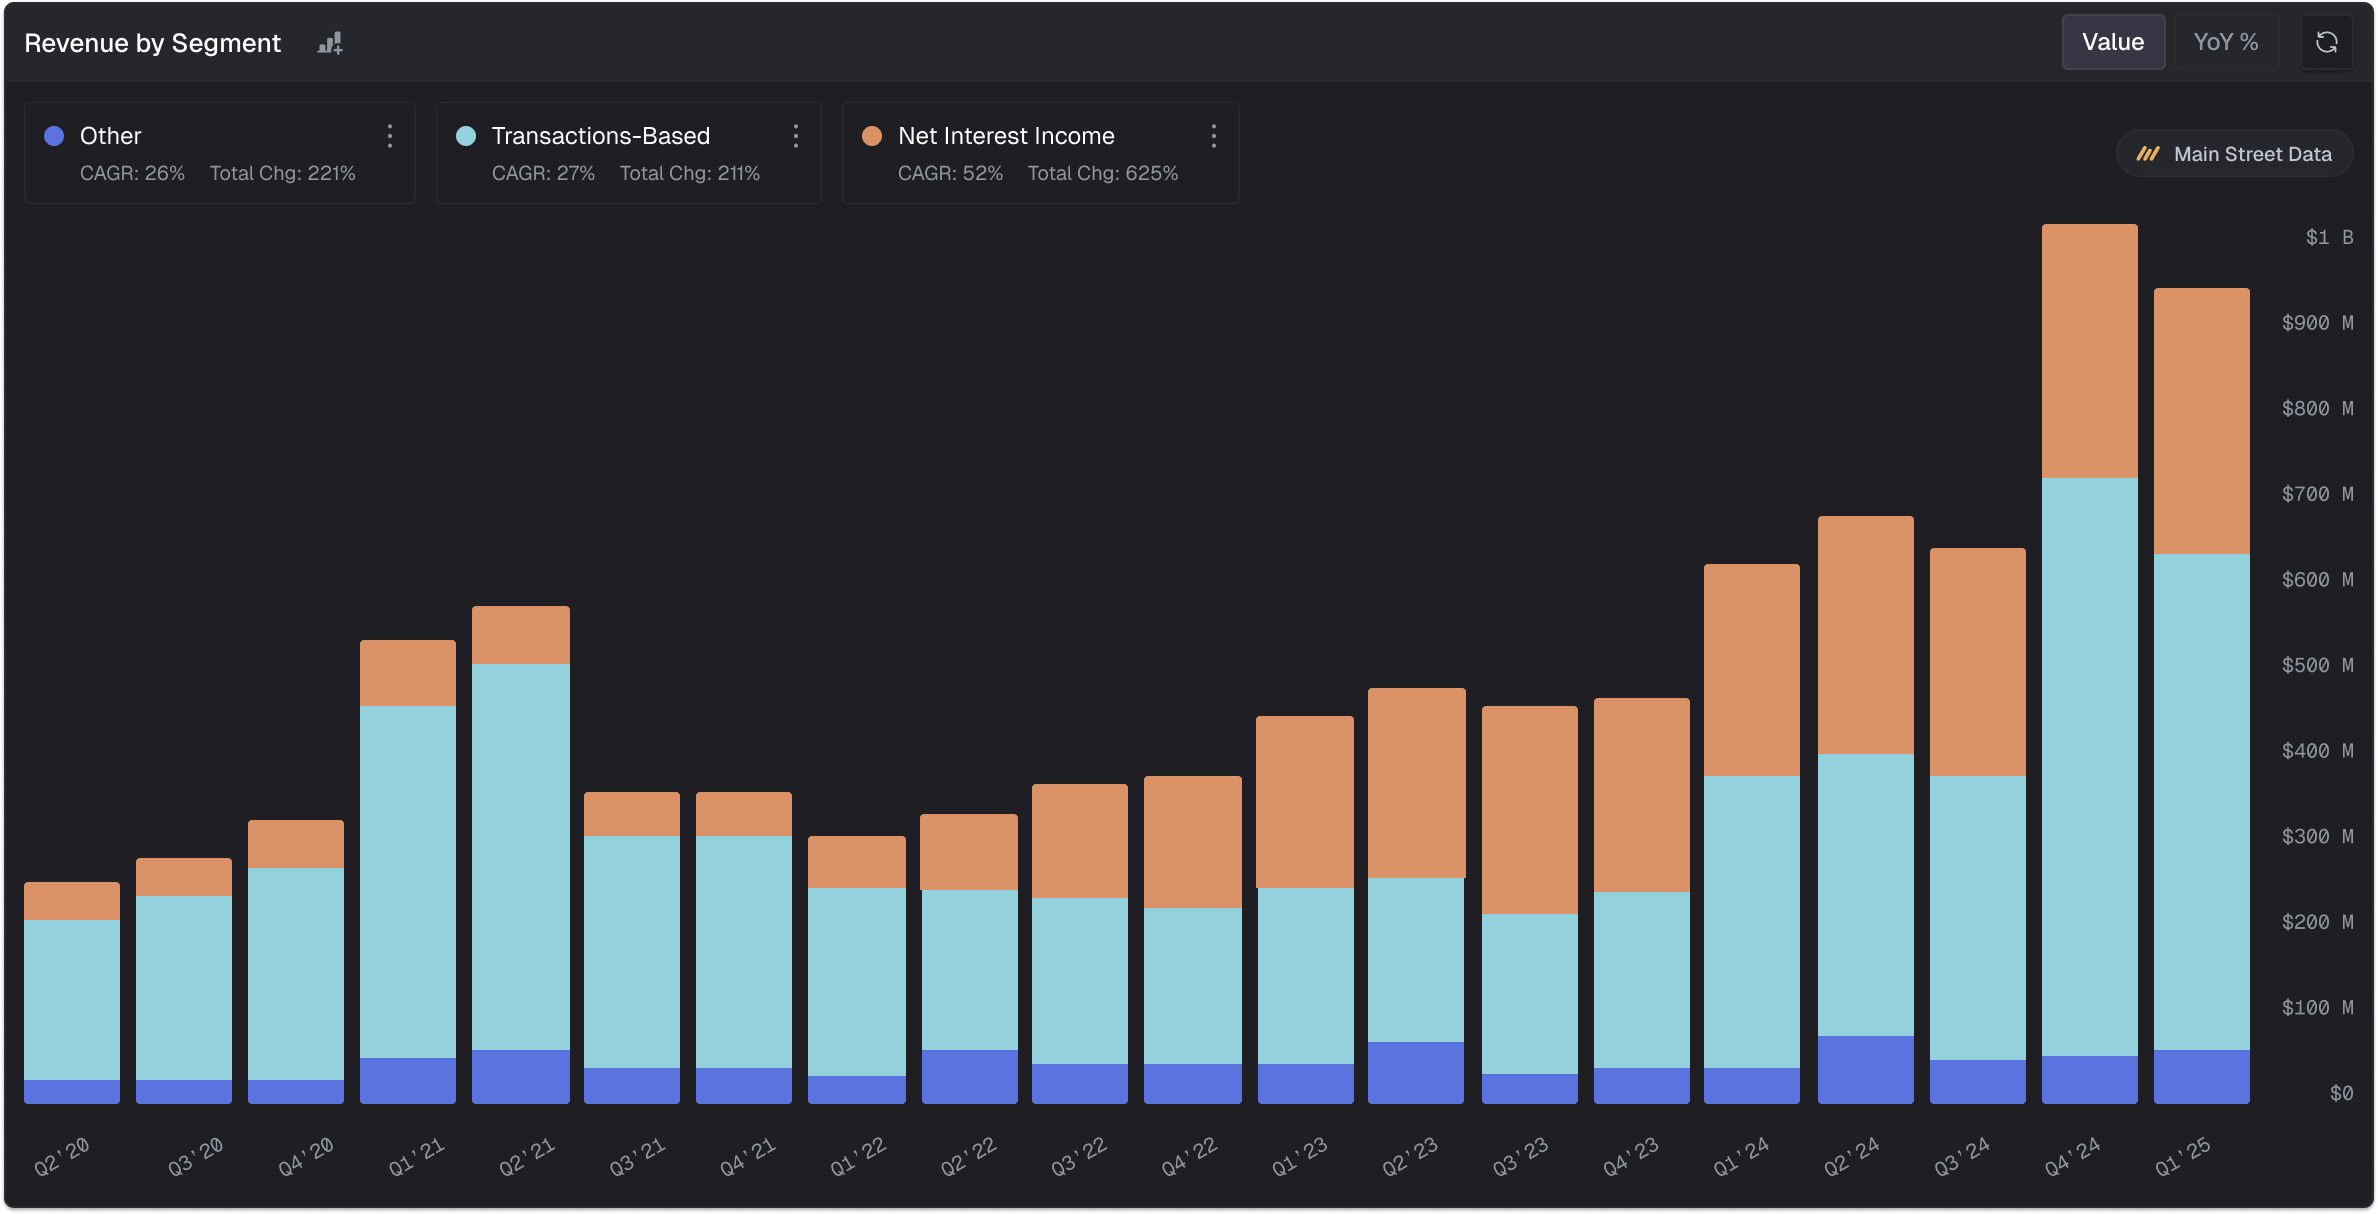Click the Revenue by Segment title
The image size is (2378, 1214).
tap(152, 43)
